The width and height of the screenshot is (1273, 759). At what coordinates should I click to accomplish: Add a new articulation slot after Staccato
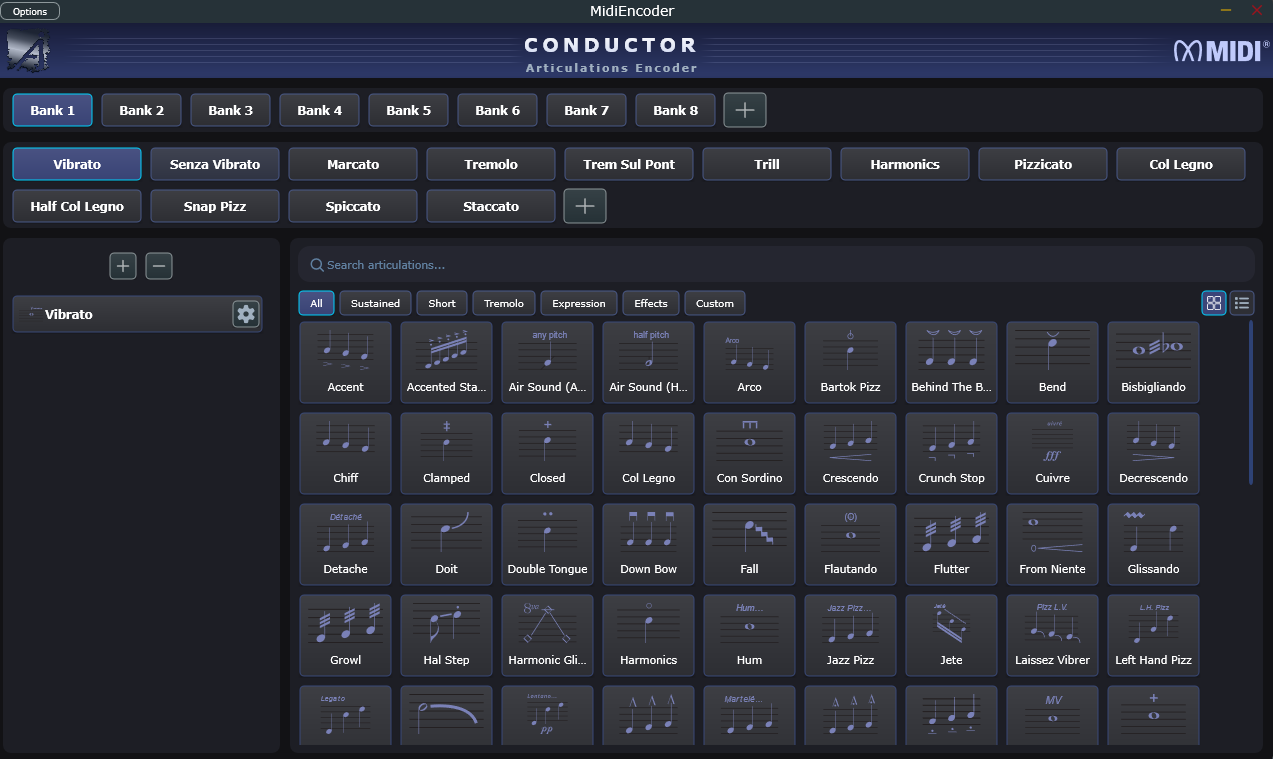585,206
